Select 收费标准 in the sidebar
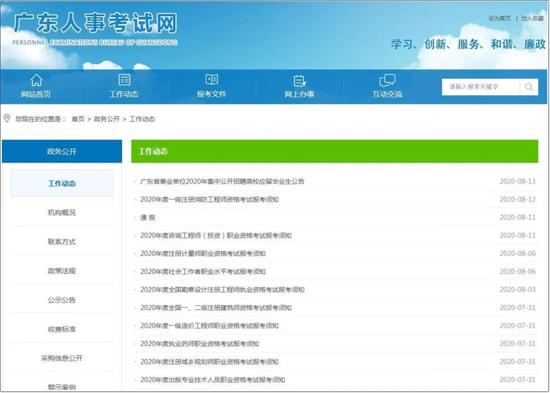The image size is (550, 393). click(x=62, y=329)
